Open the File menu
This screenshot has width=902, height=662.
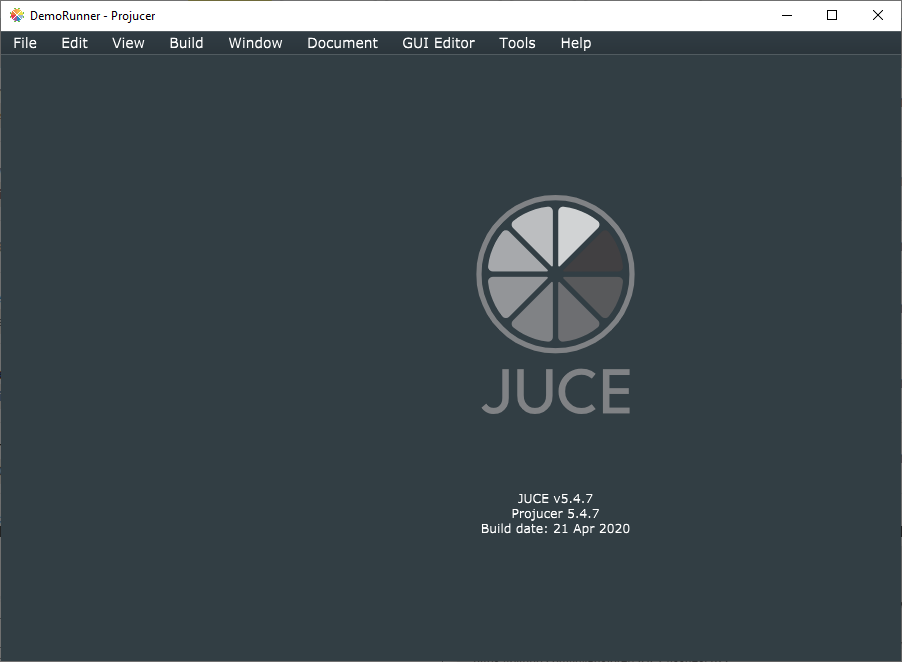(25, 43)
